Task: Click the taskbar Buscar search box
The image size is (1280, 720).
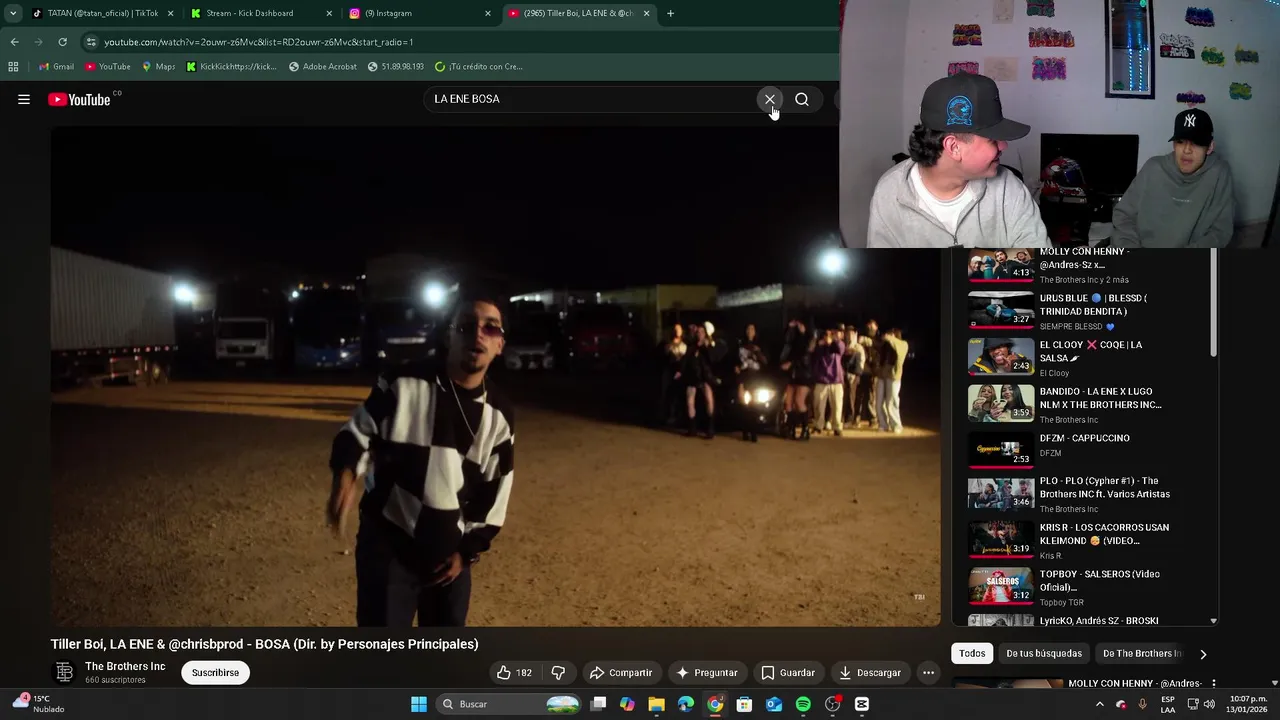Action: pyautogui.click(x=510, y=704)
